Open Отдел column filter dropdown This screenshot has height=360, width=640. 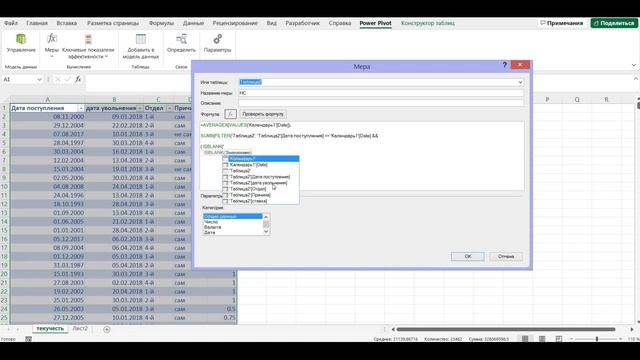[169, 108]
